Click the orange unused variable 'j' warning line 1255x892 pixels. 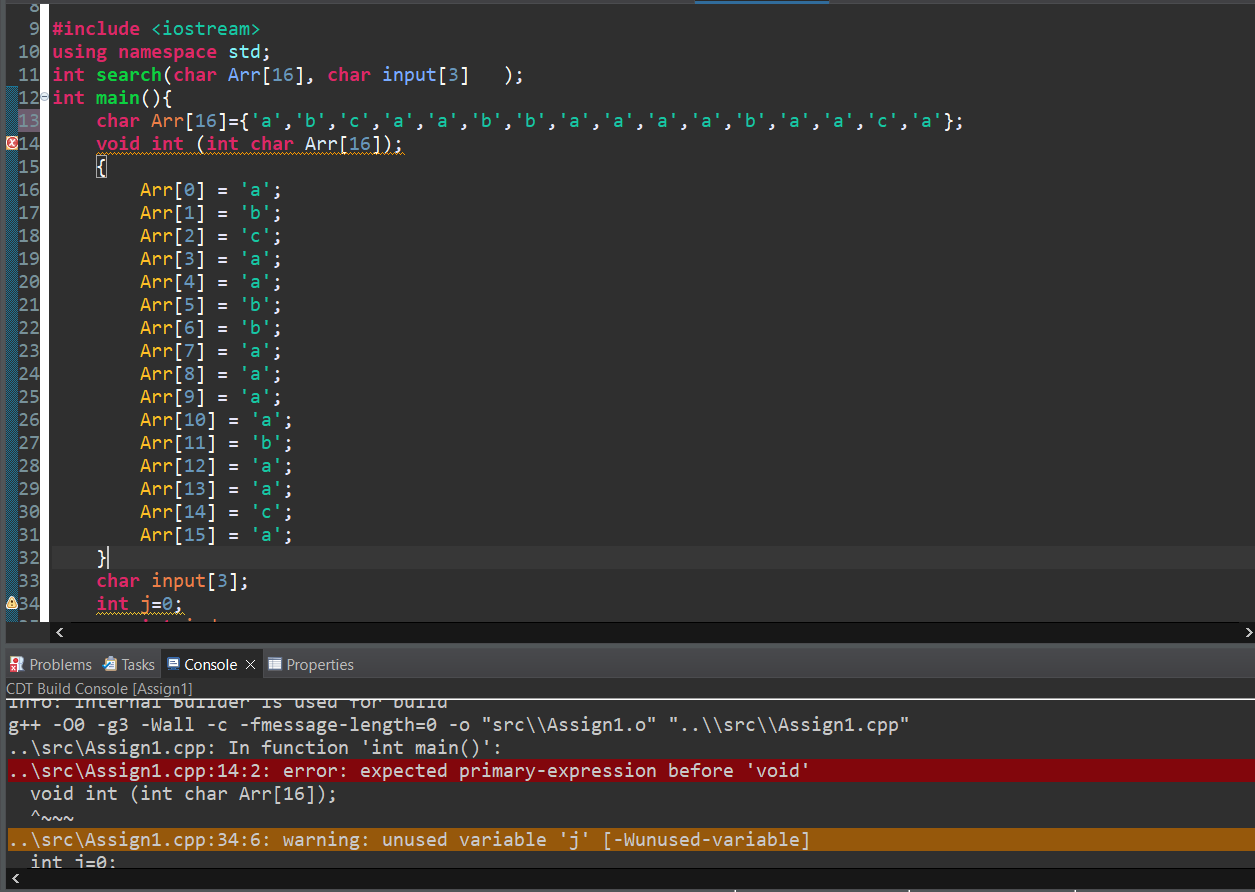pos(630,839)
